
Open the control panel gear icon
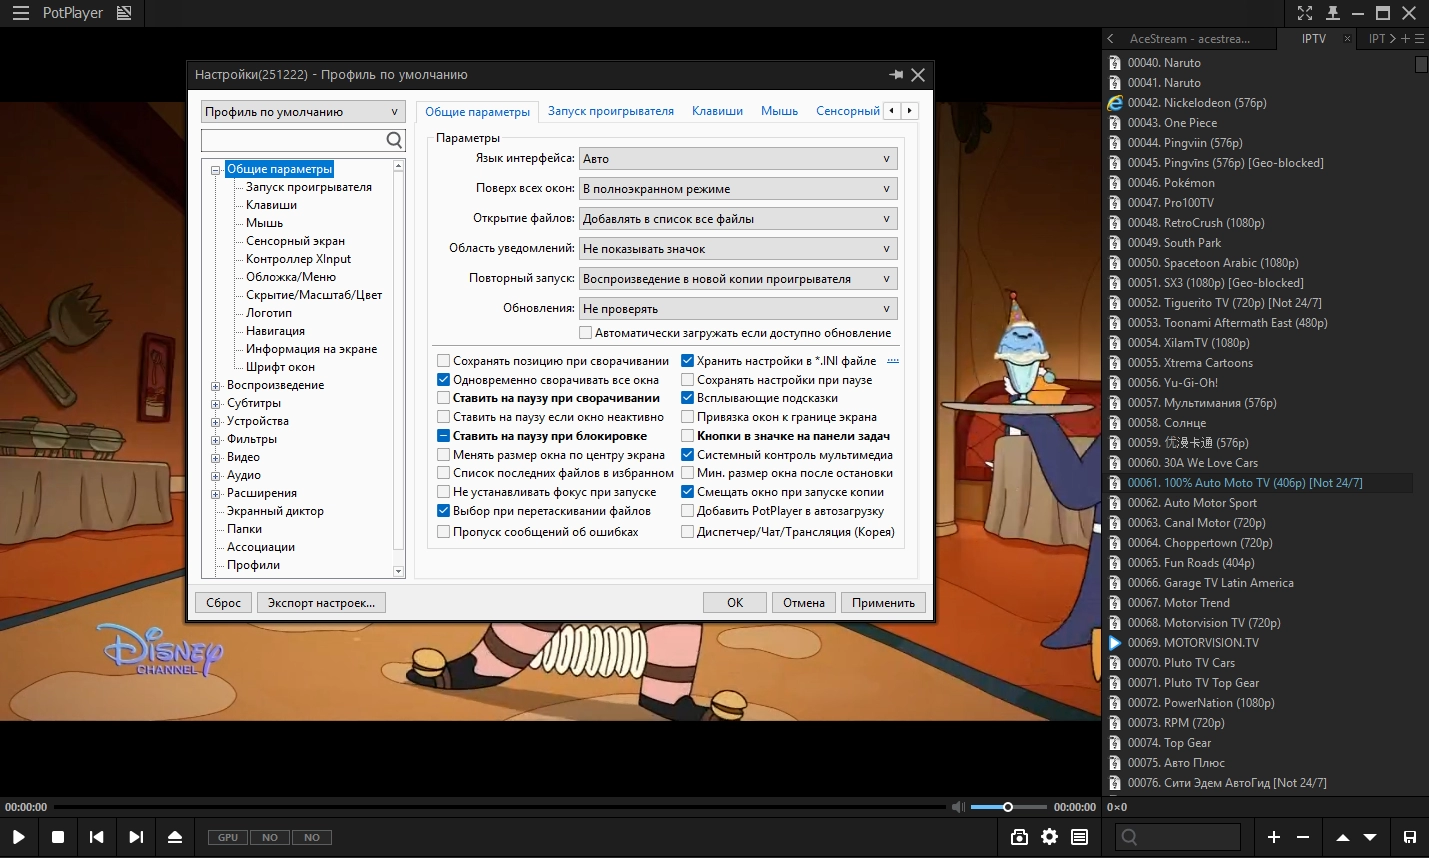pyautogui.click(x=1049, y=837)
